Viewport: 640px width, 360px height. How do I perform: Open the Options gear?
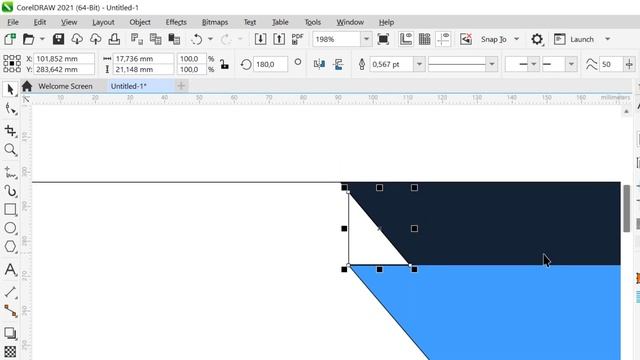[x=537, y=39]
